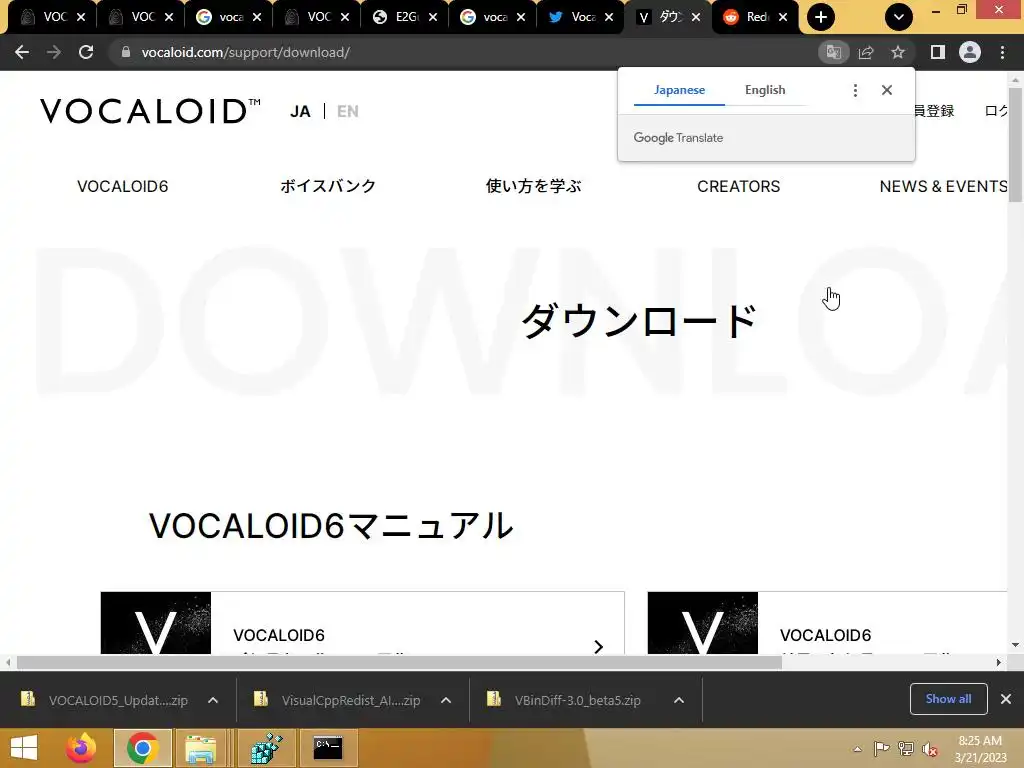Open the VOCALOID6 navigation menu item

[x=123, y=186]
